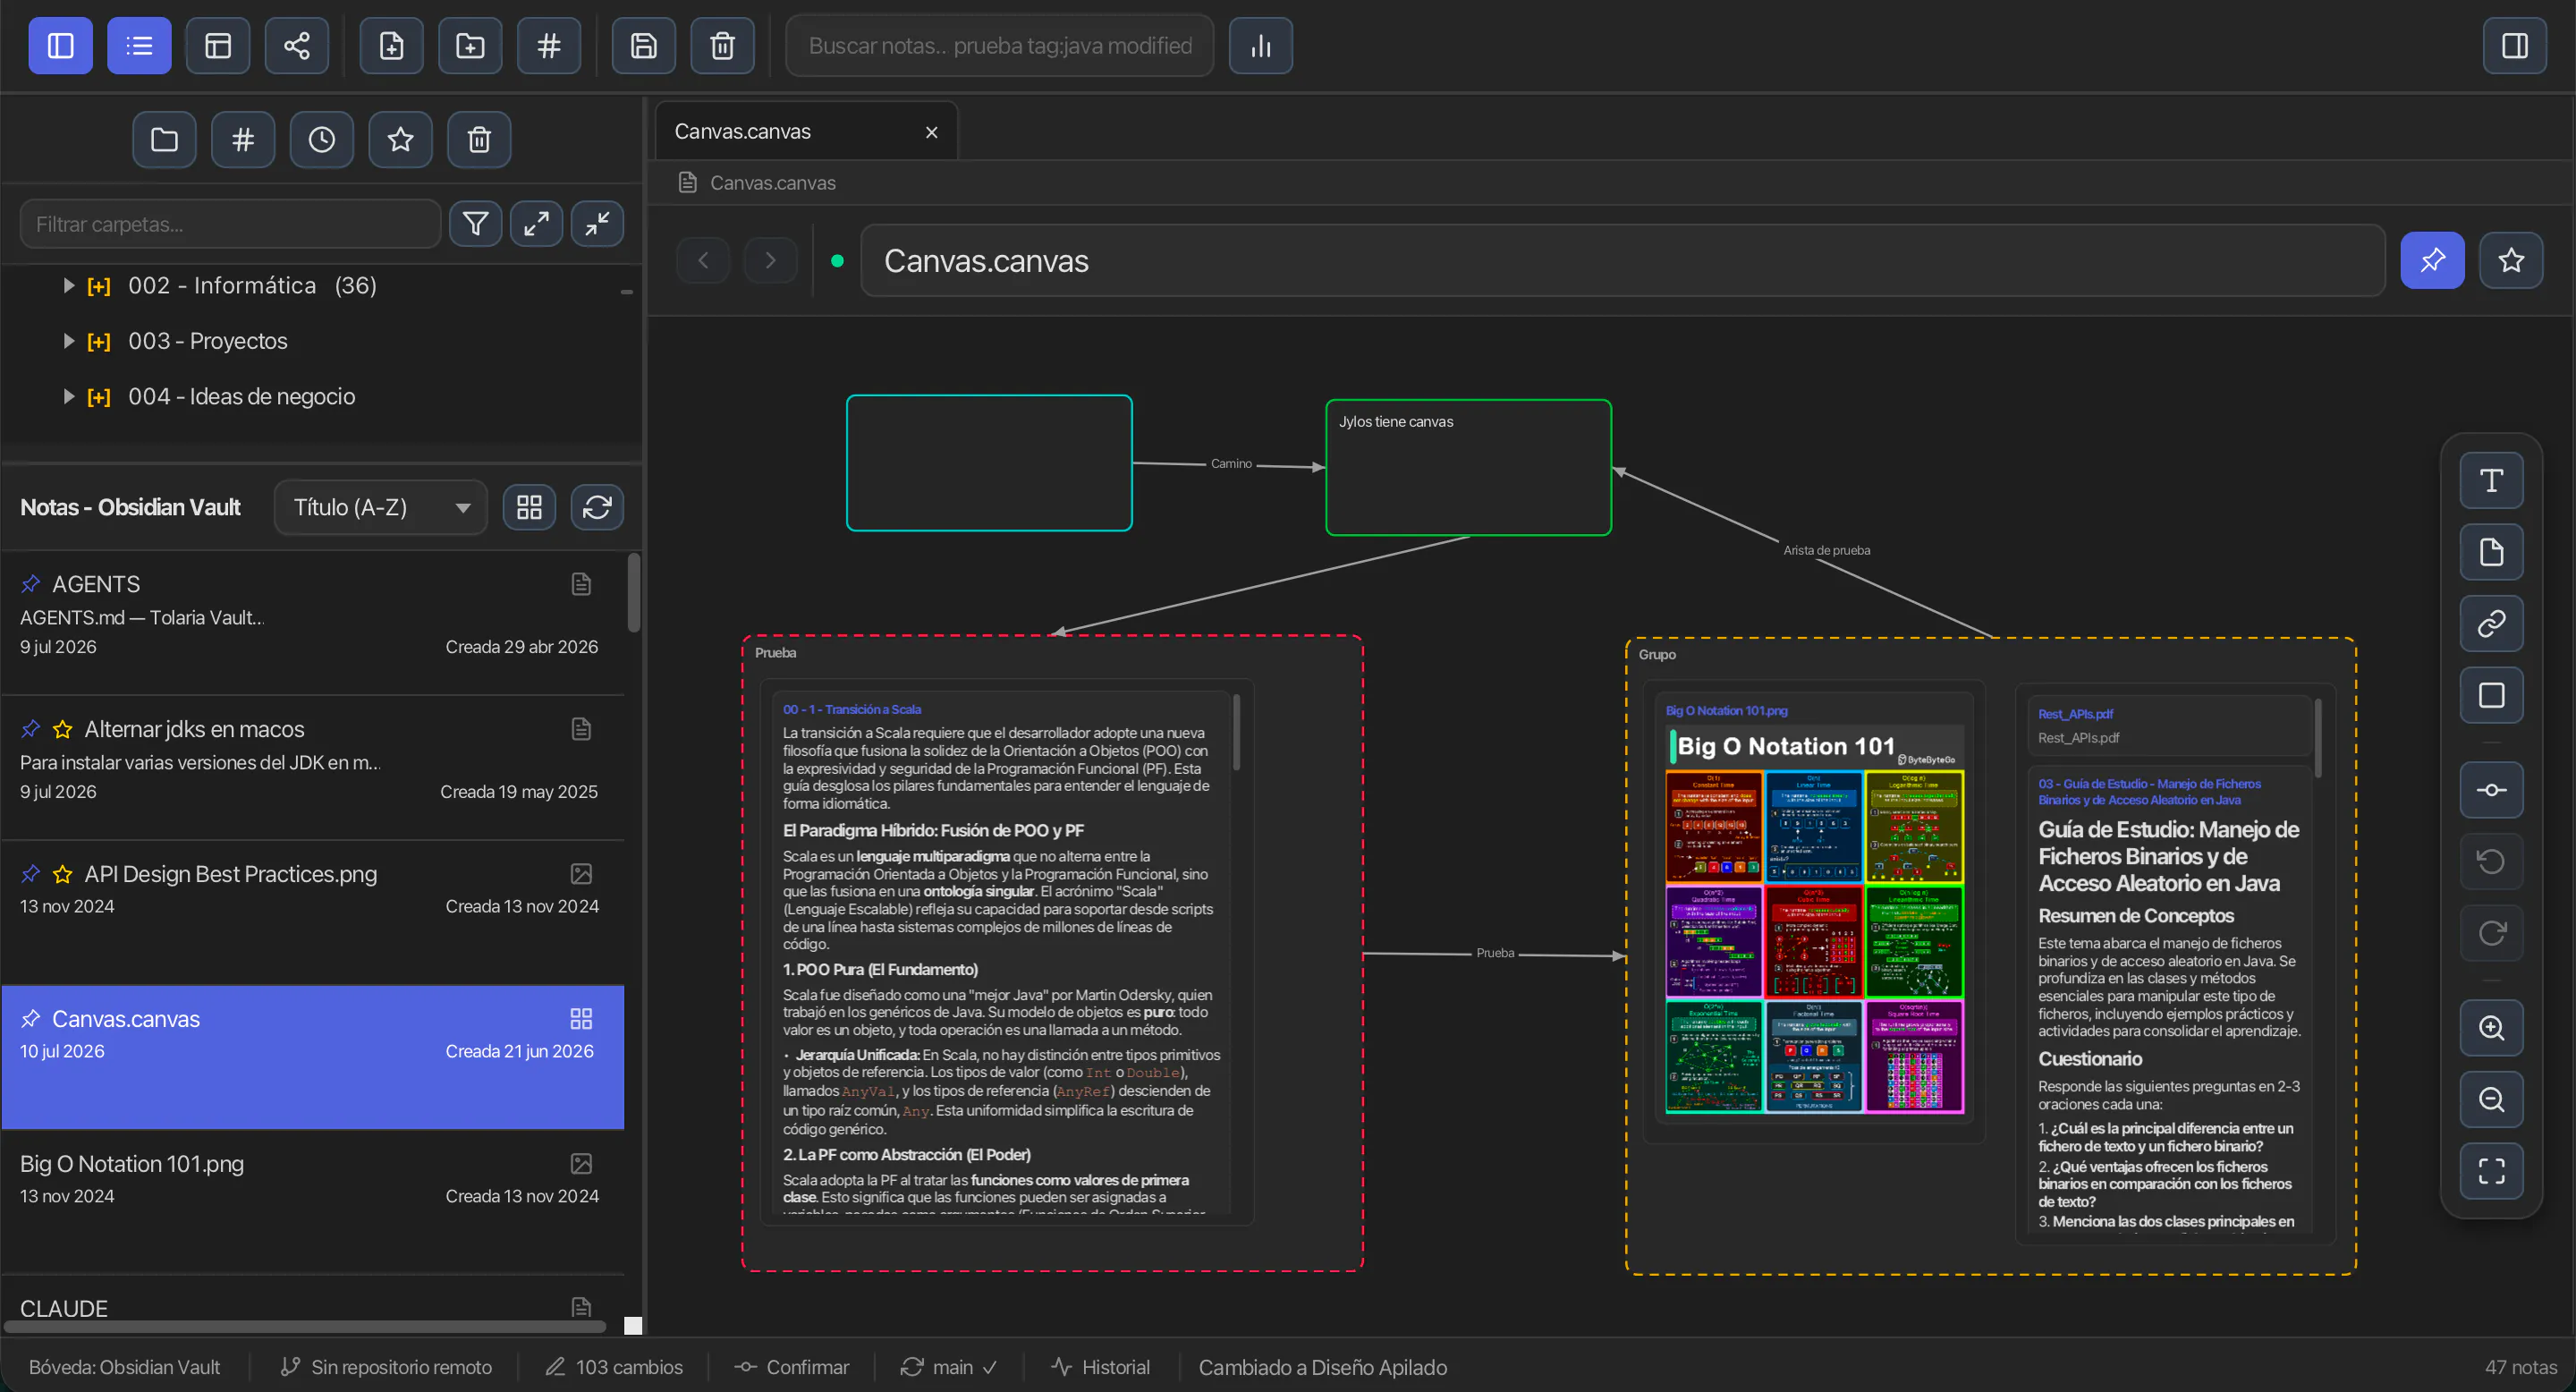The height and width of the screenshot is (1392, 2576).
Task: Favorite the current note with star button
Action: 2511,261
